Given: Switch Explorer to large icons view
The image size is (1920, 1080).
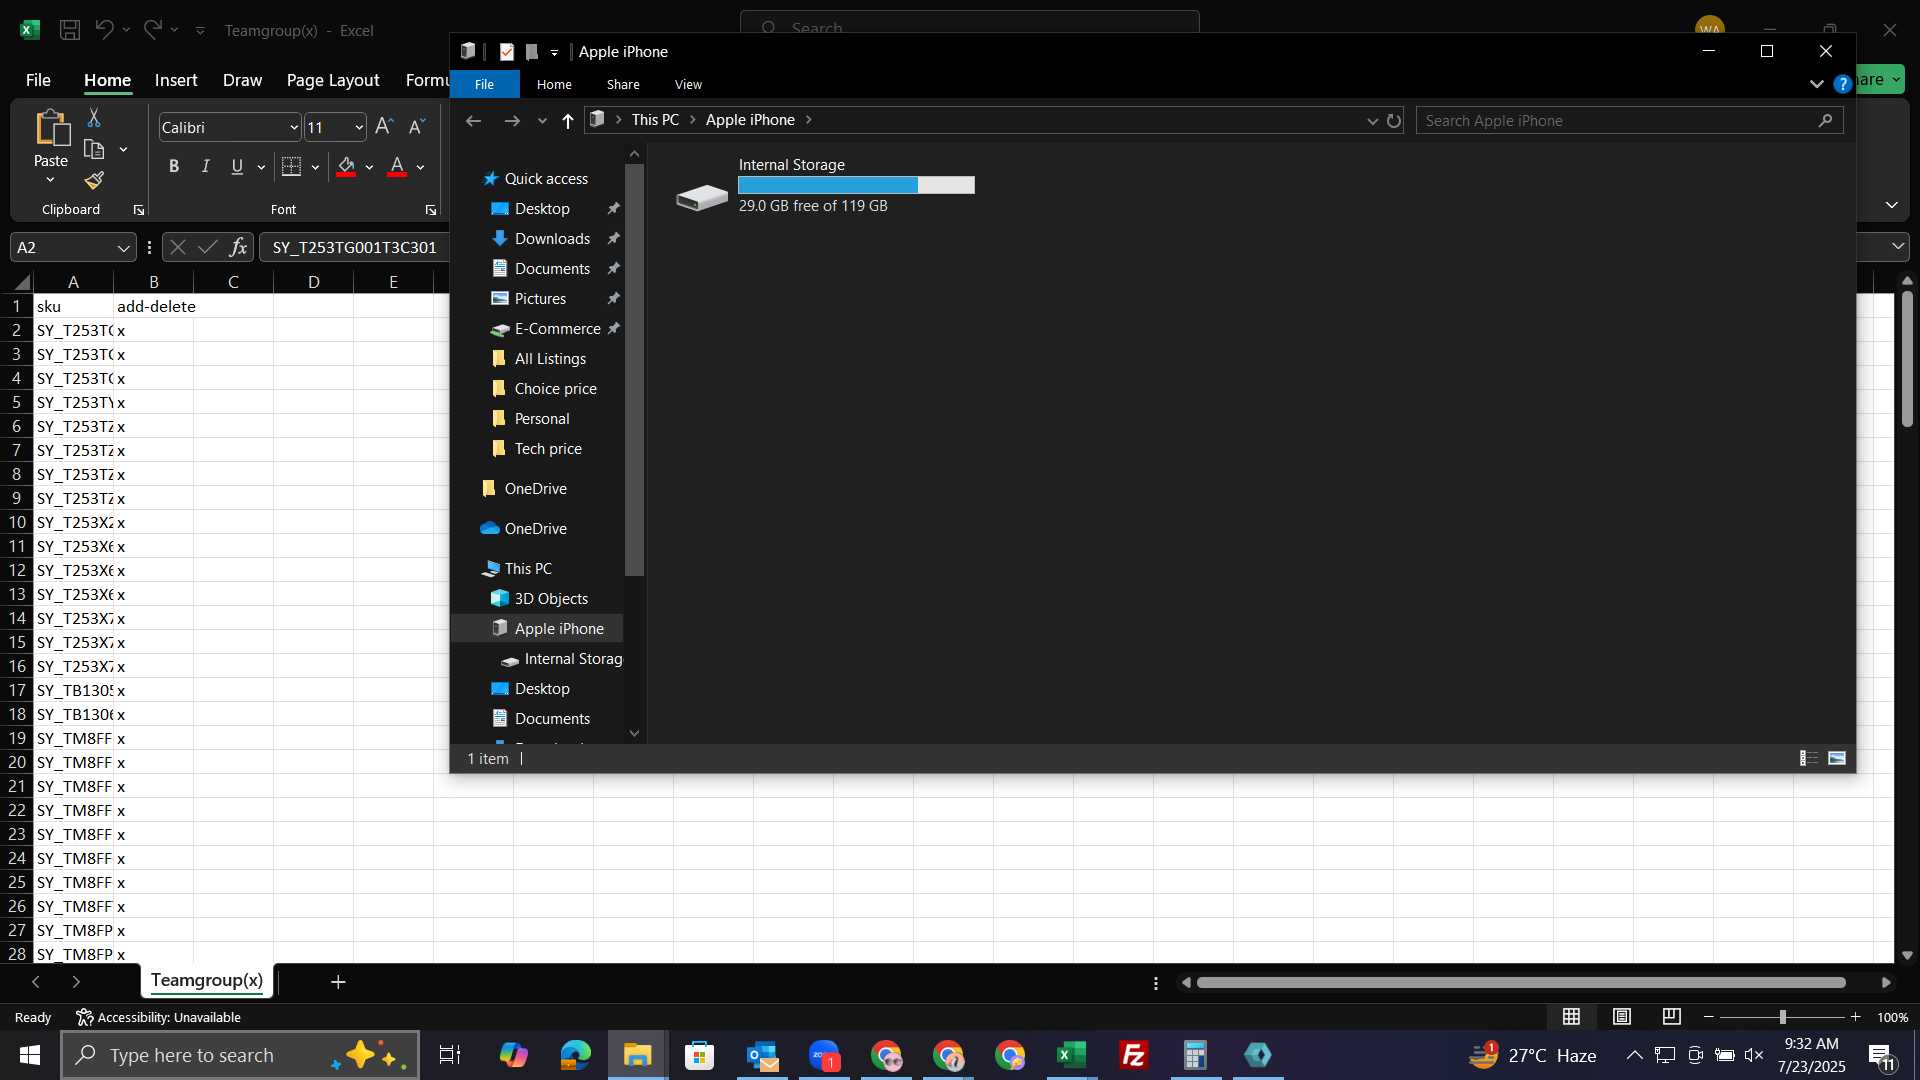Looking at the screenshot, I should tap(1837, 758).
